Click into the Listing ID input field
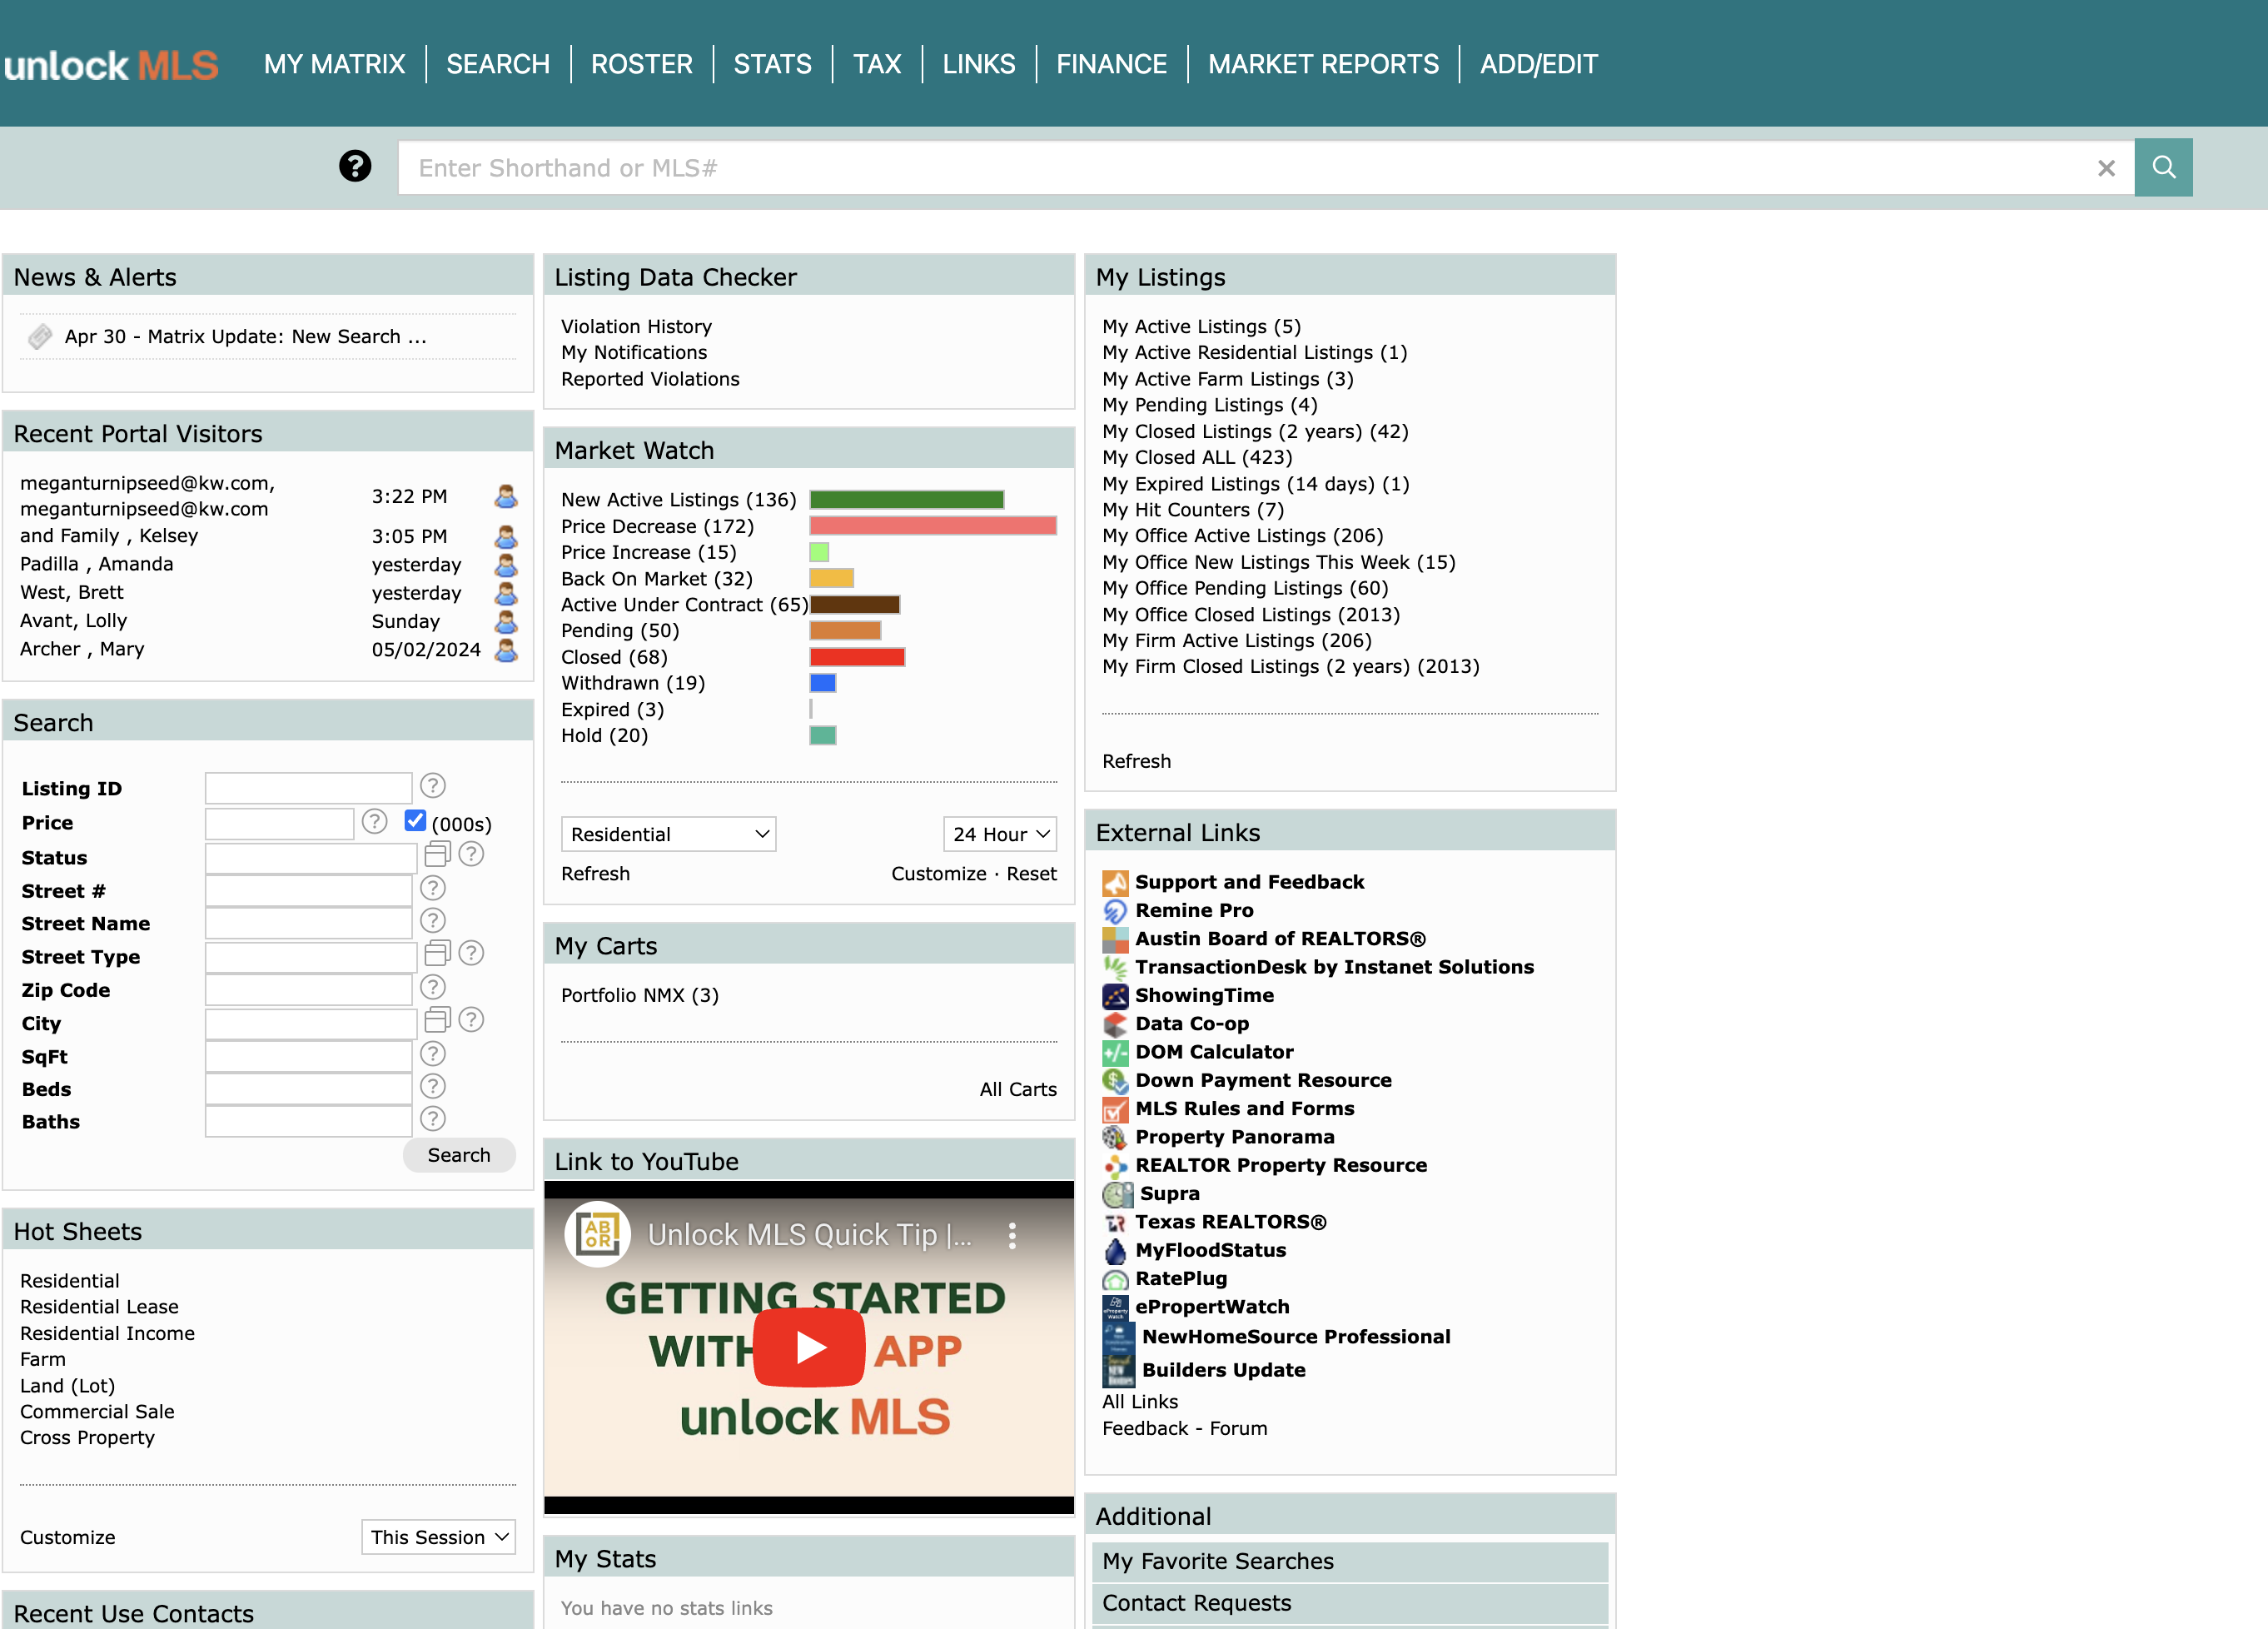Screen dimensions: 2268x1629 [x=308, y=788]
